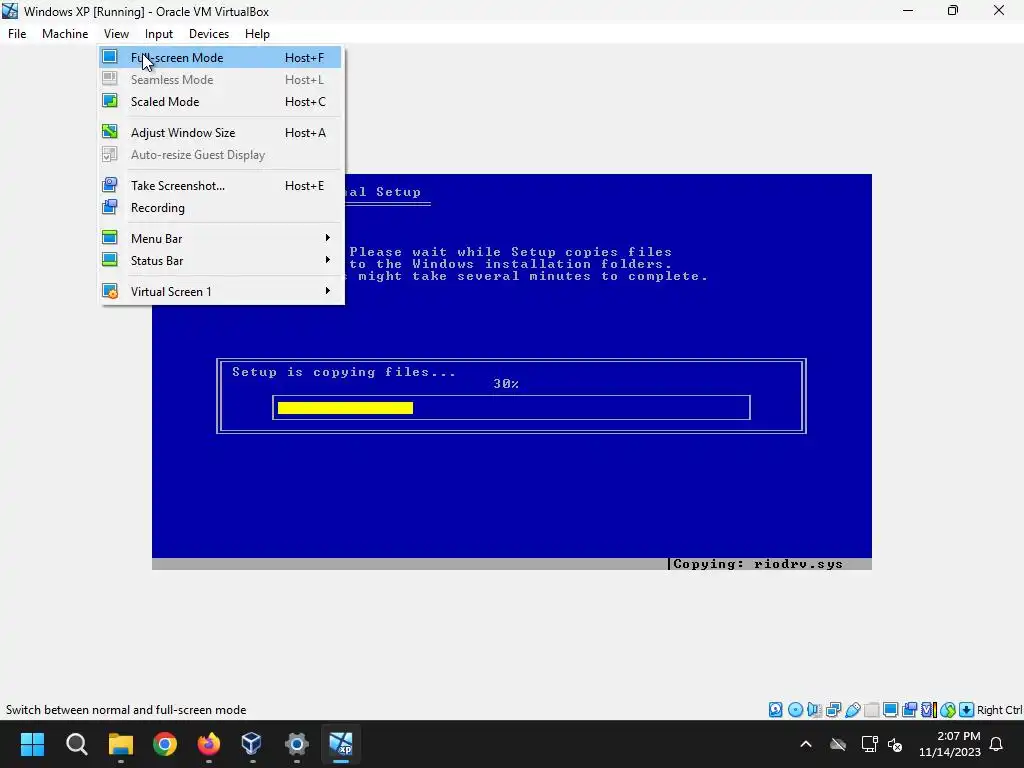Click 'Setup is copying files...' text

(x=344, y=372)
